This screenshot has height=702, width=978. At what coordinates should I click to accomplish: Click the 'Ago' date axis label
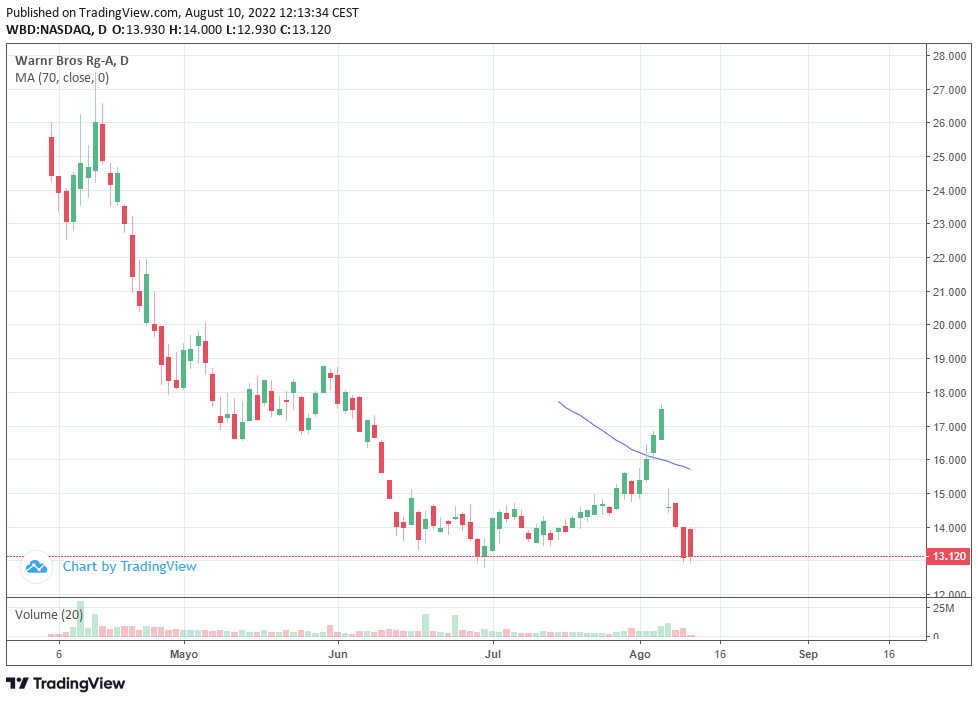tap(640, 654)
